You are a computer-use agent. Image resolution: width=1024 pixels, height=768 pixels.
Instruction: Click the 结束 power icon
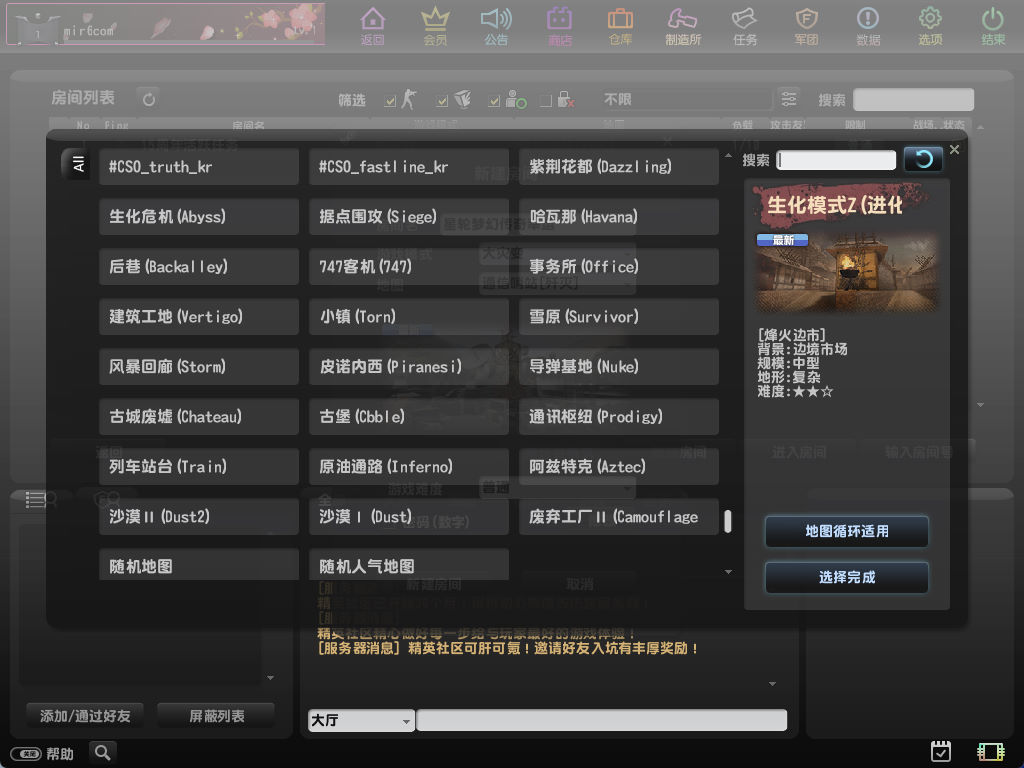pyautogui.click(x=993, y=26)
